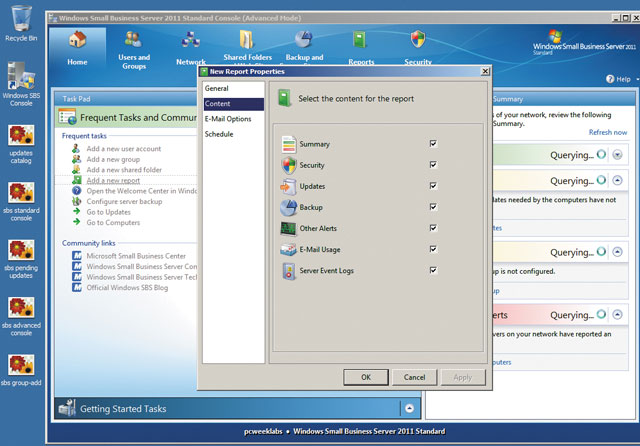Click Configure server backup link
The height and width of the screenshot is (446, 640).
124,202
